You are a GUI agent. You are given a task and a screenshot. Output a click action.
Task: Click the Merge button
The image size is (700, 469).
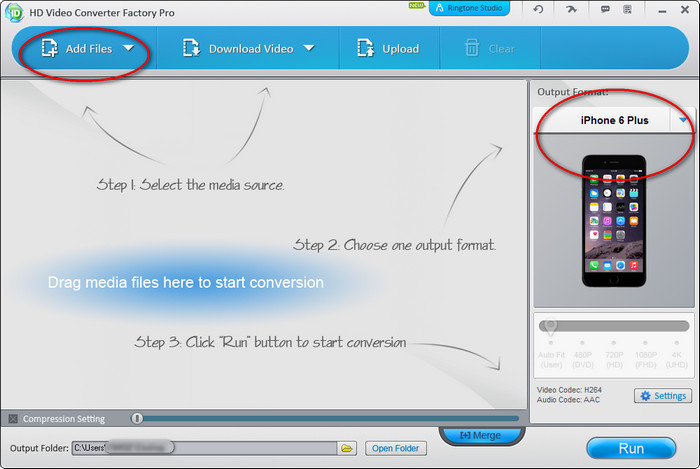pyautogui.click(x=481, y=435)
